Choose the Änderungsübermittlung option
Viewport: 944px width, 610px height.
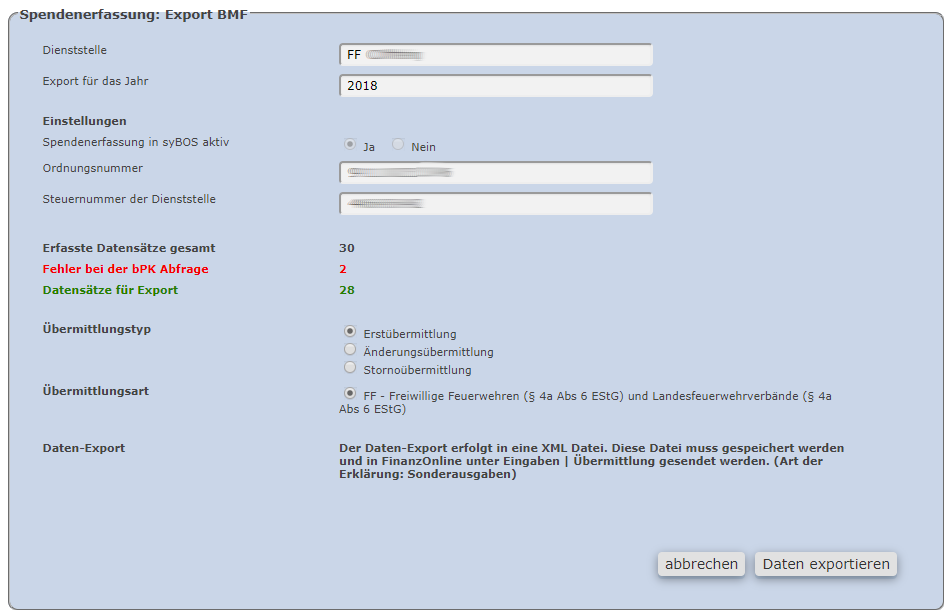click(x=350, y=350)
